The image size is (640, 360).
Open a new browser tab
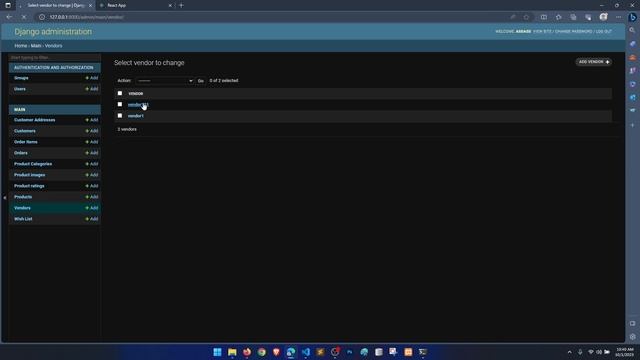tap(181, 5)
